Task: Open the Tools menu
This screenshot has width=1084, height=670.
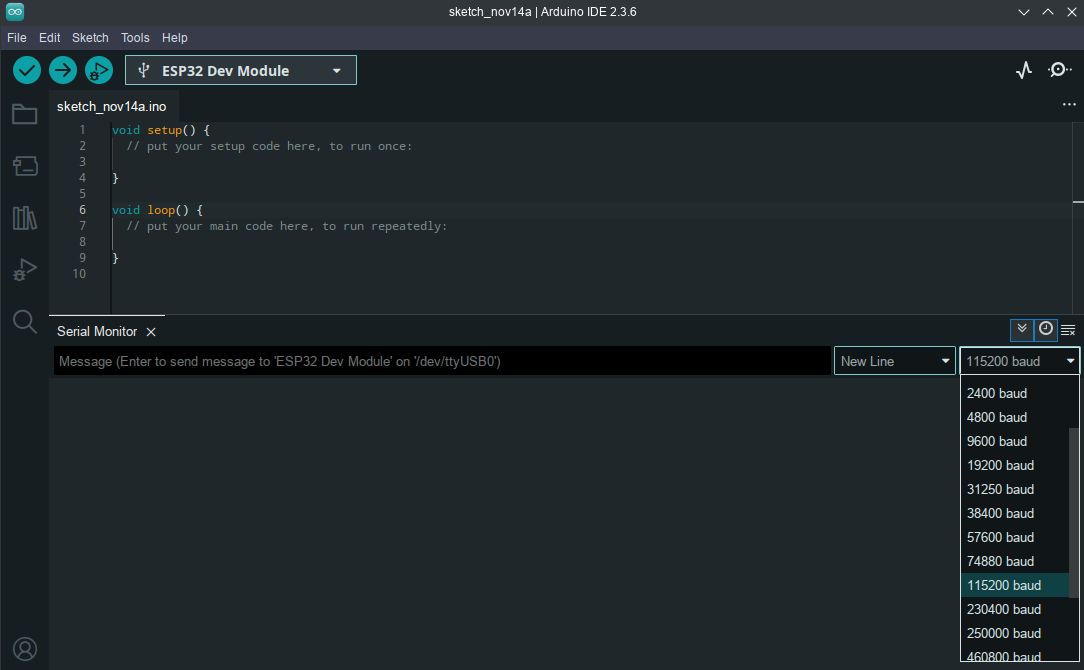Action: click(135, 37)
